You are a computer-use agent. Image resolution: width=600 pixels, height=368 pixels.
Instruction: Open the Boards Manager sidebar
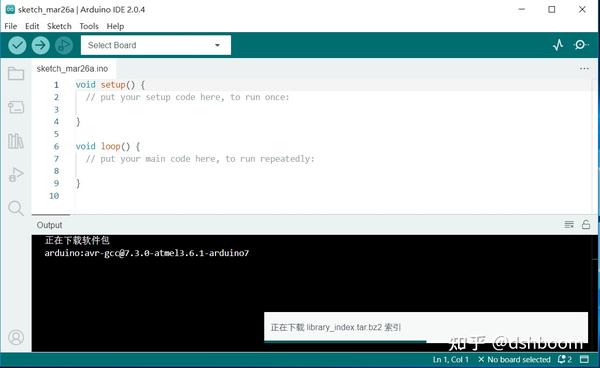[16, 107]
